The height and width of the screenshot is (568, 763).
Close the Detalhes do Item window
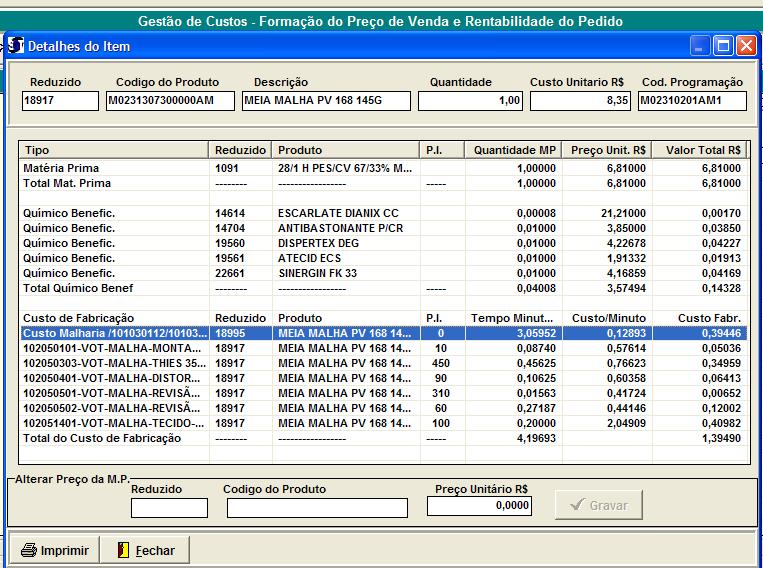pyautogui.click(x=746, y=45)
